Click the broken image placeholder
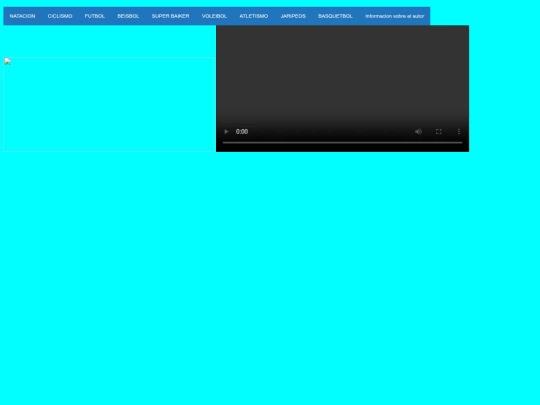This screenshot has height=405, width=540. (110, 104)
